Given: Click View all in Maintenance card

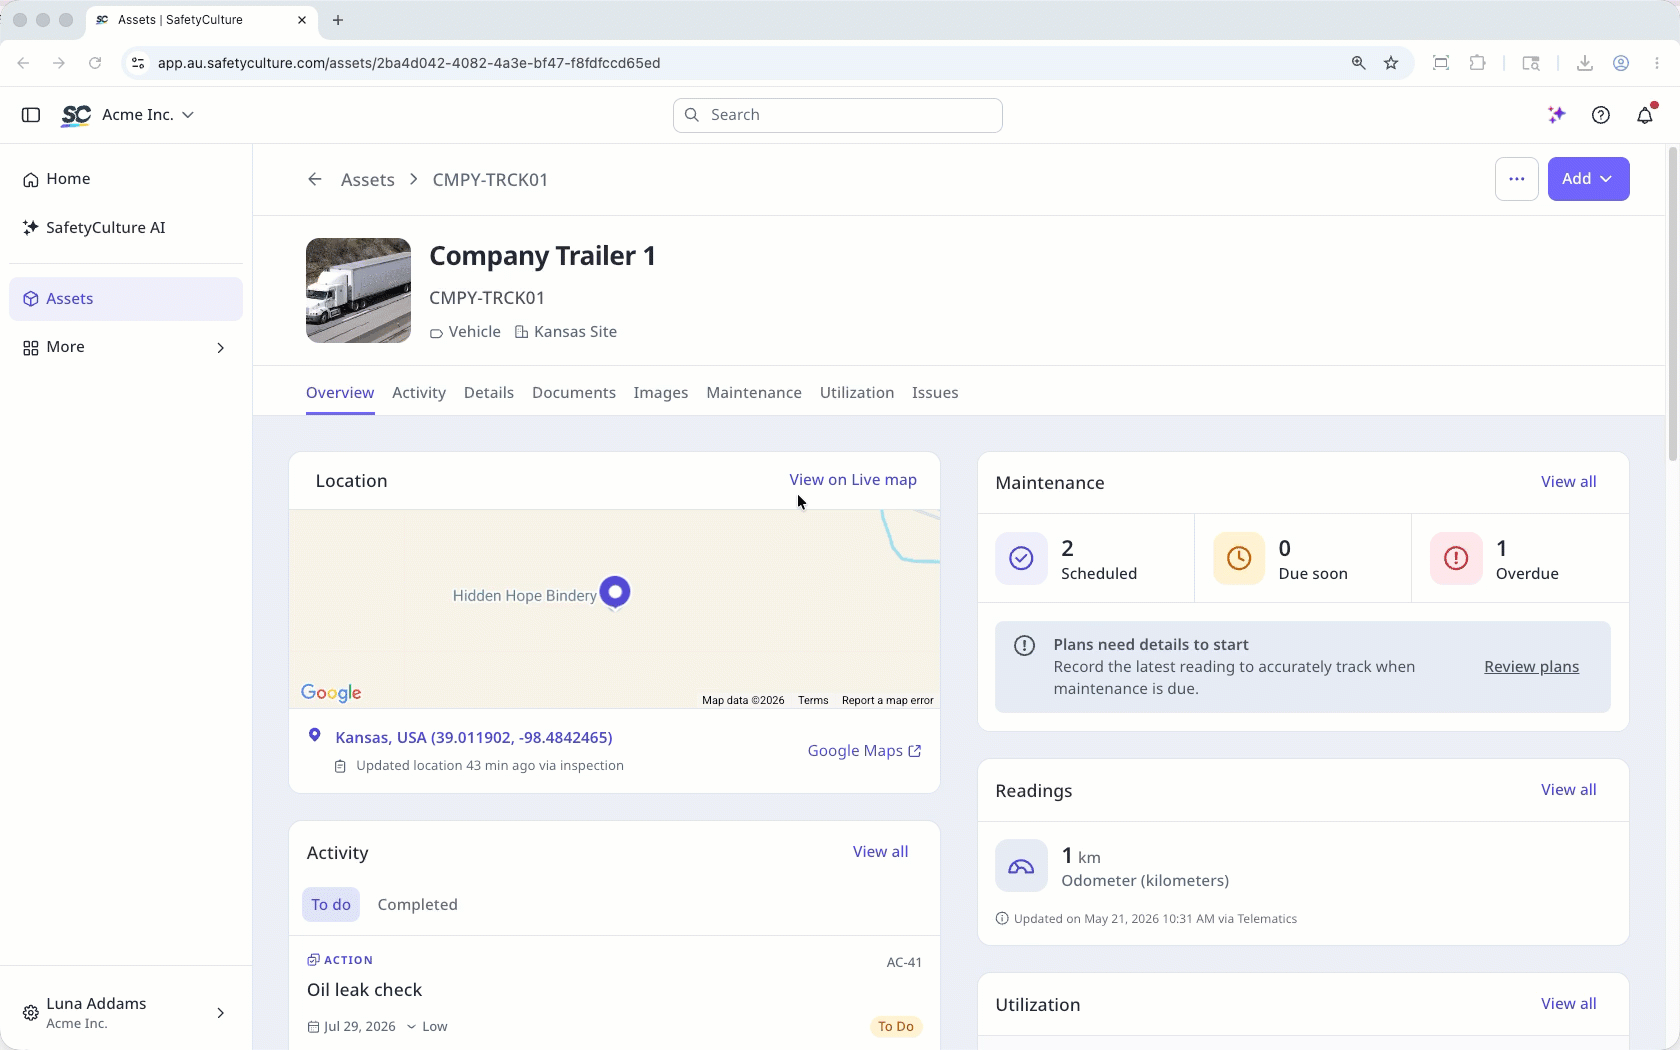Looking at the screenshot, I should 1568,482.
